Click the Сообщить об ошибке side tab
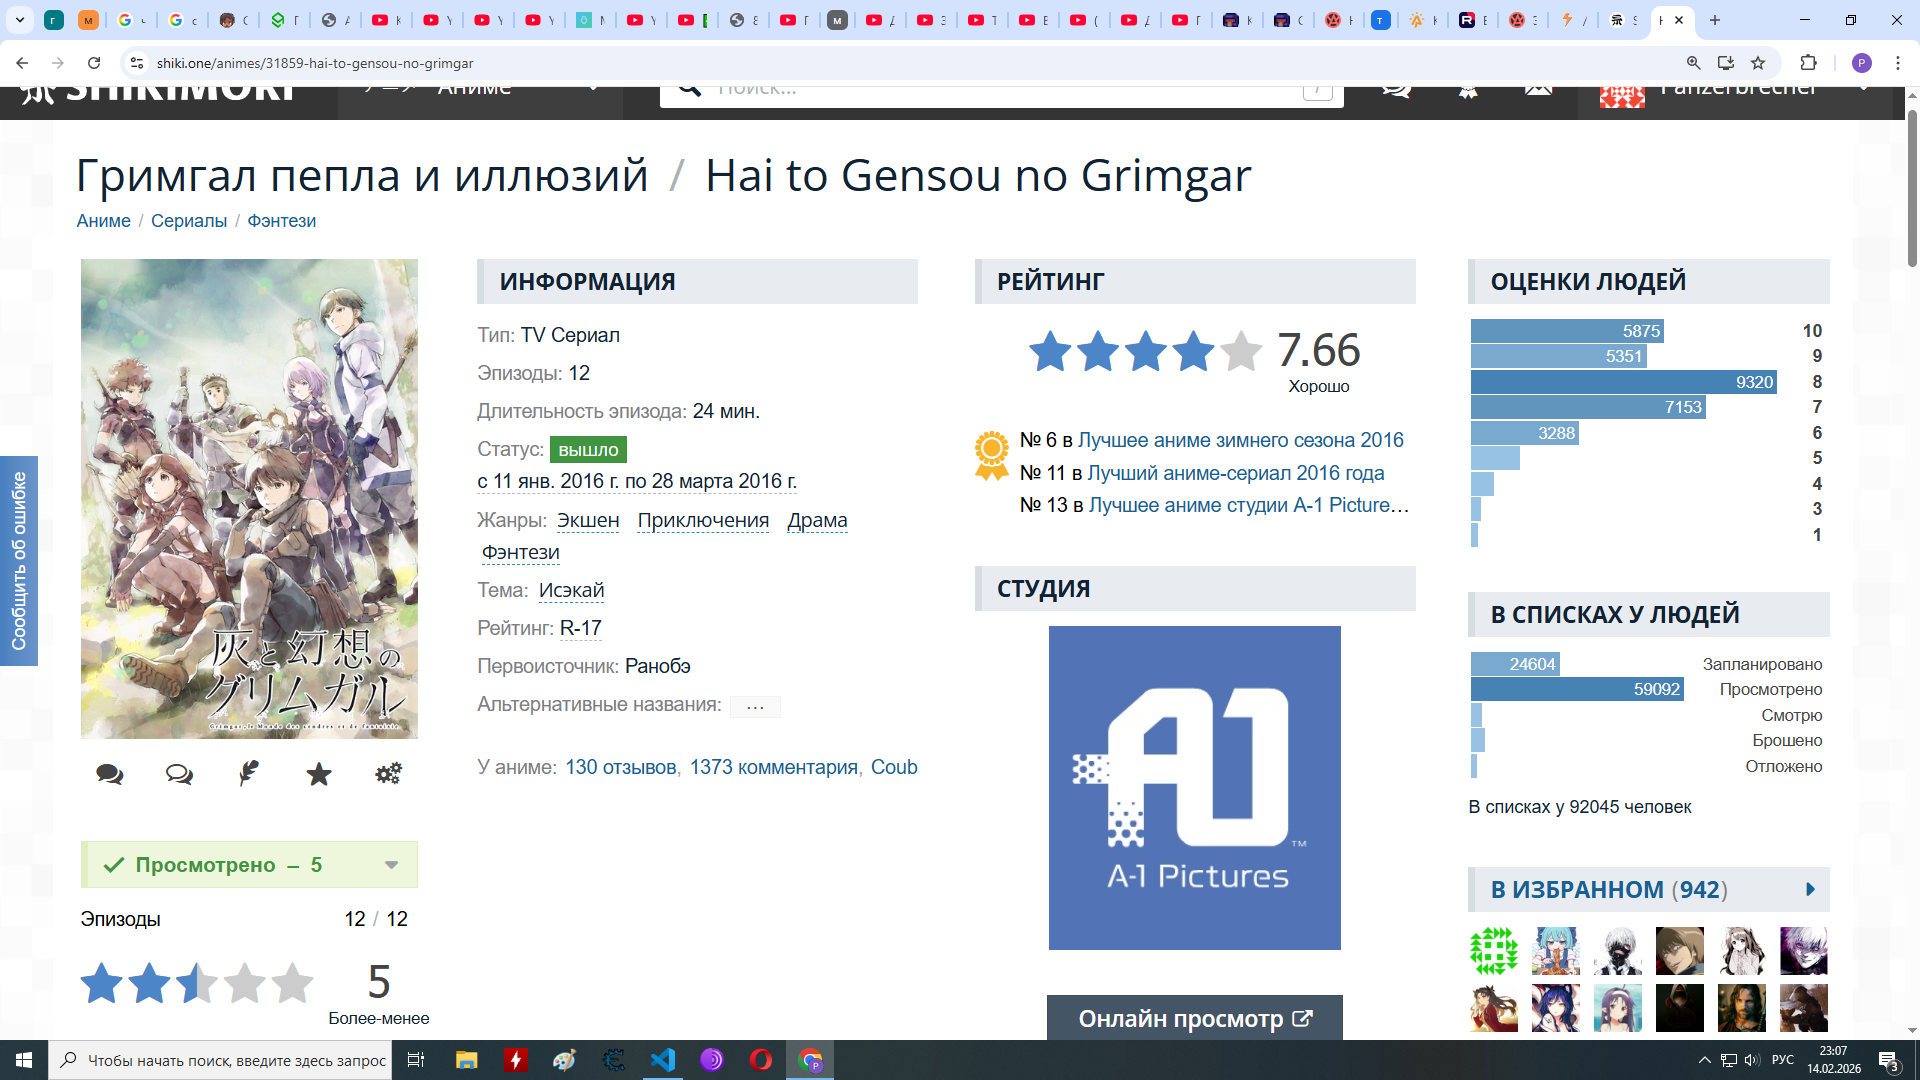 click(19, 561)
